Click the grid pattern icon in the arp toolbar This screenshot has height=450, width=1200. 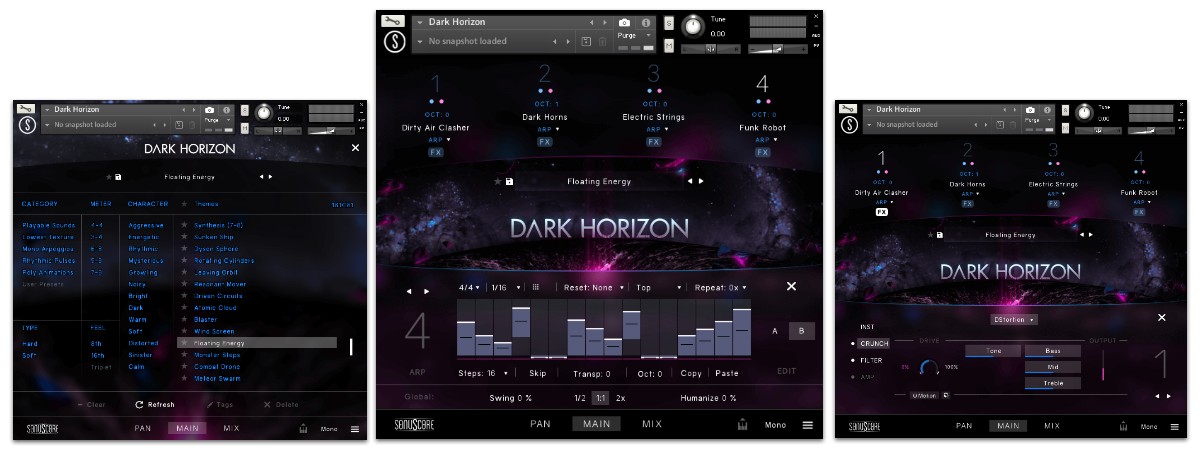pyautogui.click(x=535, y=287)
